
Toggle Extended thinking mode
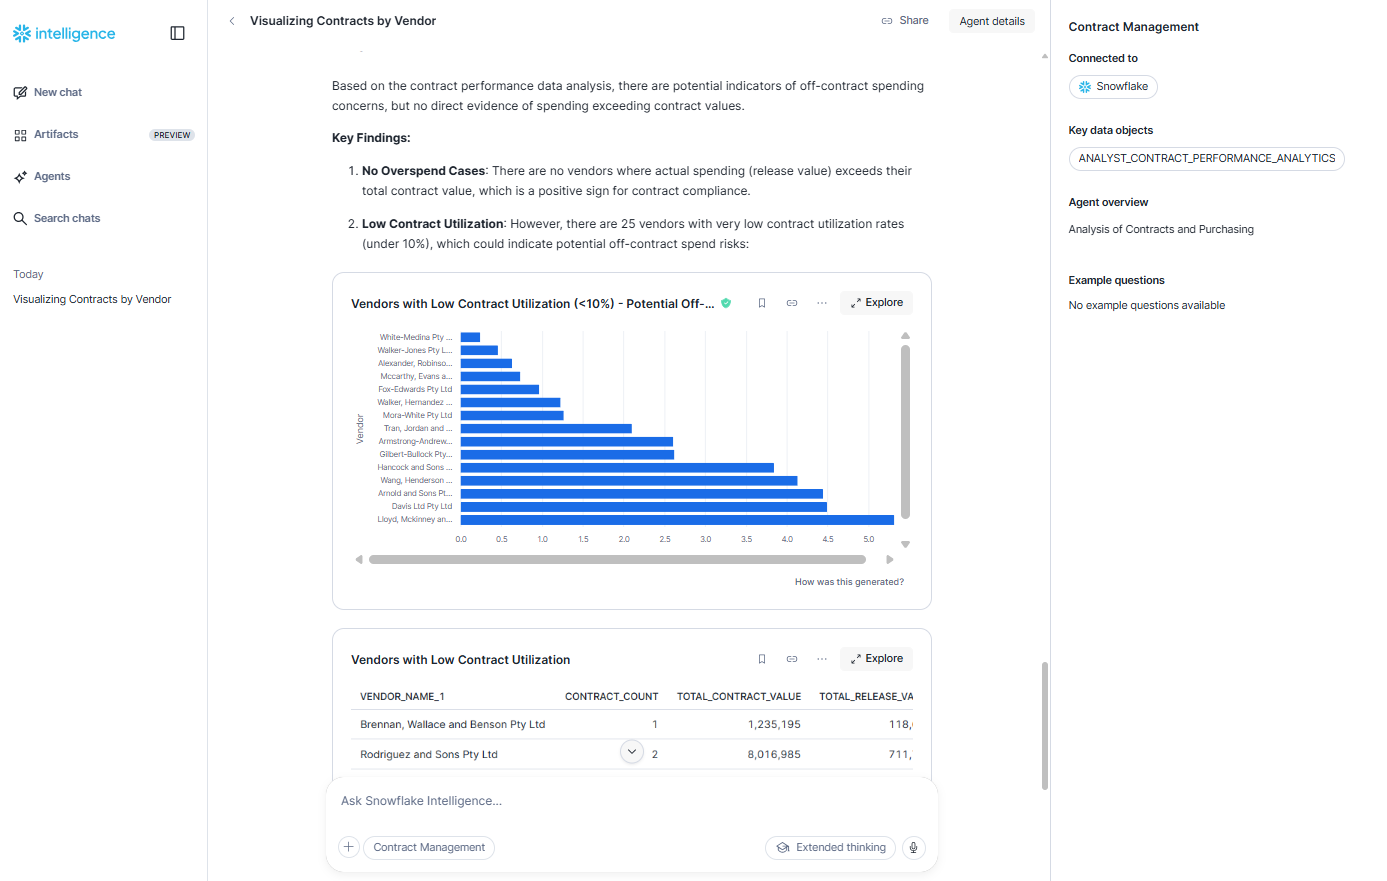pyautogui.click(x=830, y=847)
